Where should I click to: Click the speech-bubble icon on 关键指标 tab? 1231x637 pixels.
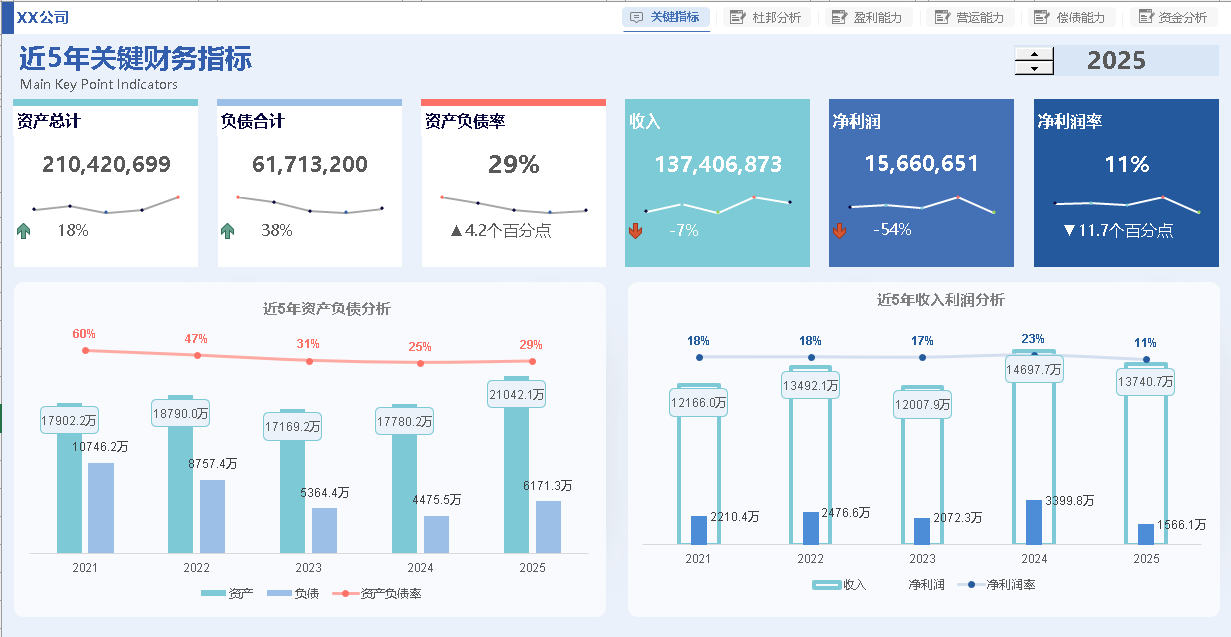tap(636, 17)
